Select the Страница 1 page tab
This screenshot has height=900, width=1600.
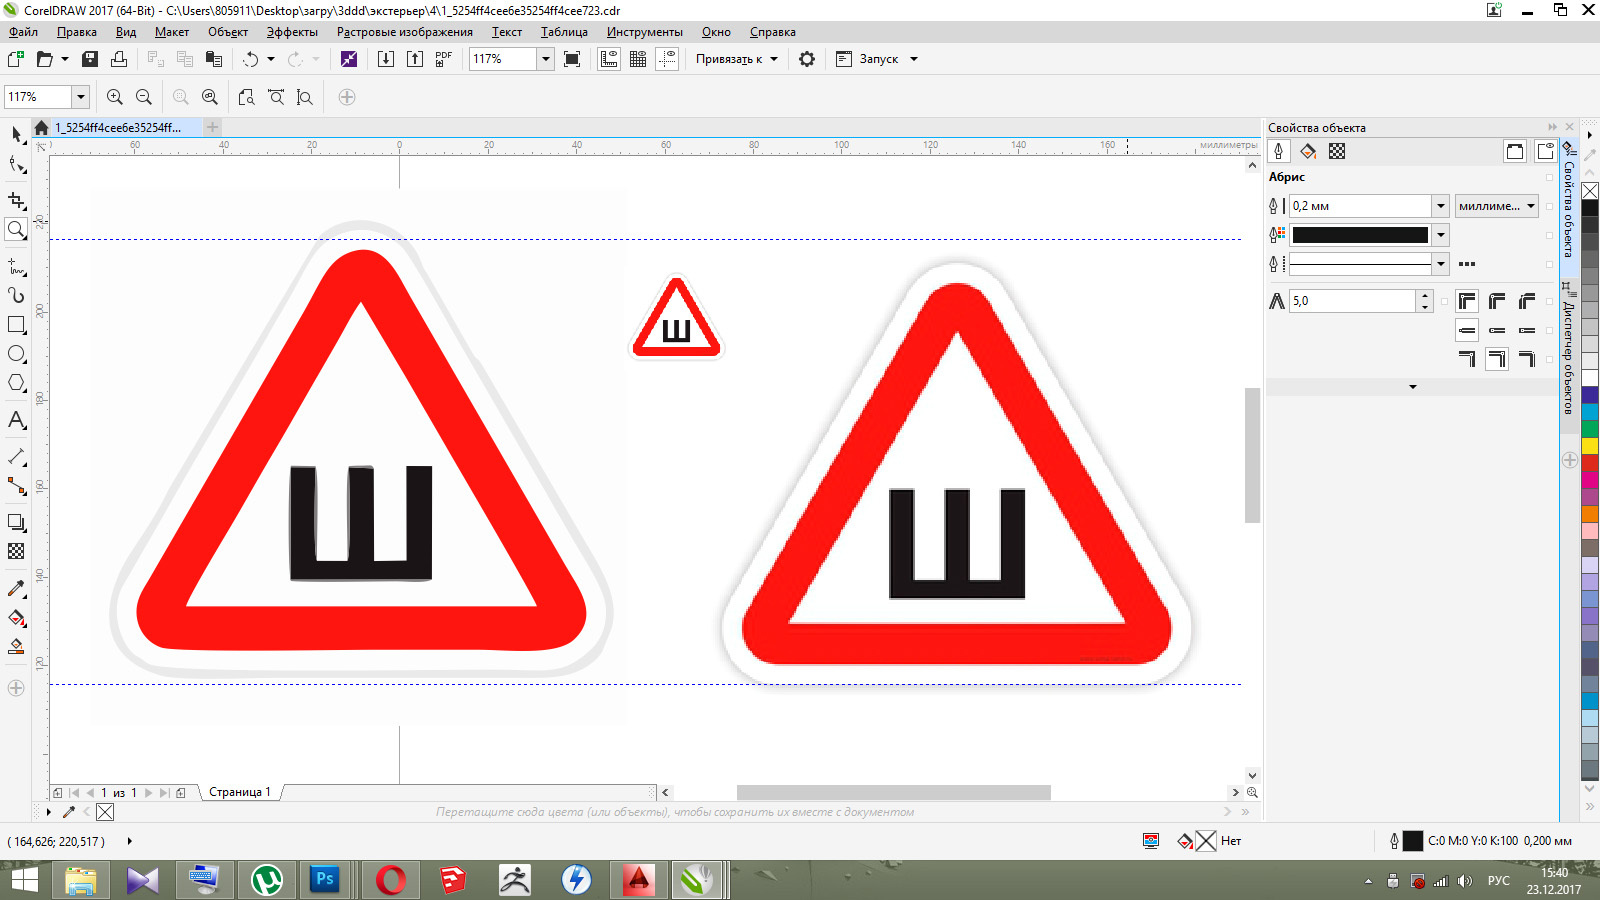[239, 792]
